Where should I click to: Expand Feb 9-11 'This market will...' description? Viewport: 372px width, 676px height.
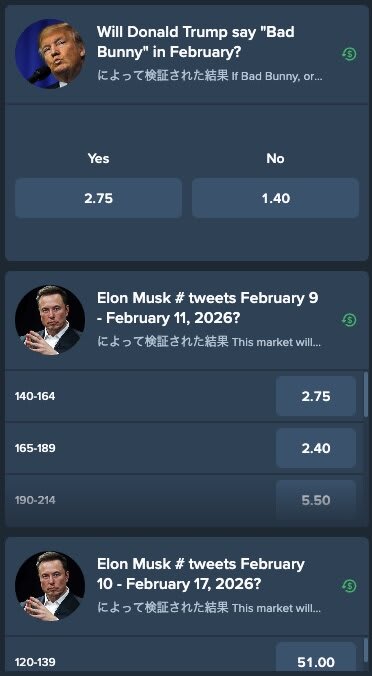[276, 343]
